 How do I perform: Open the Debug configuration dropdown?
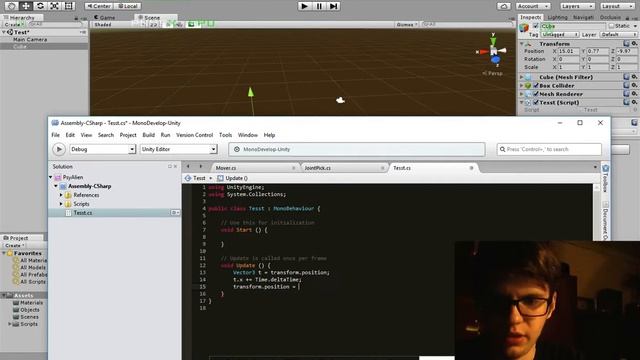102,149
